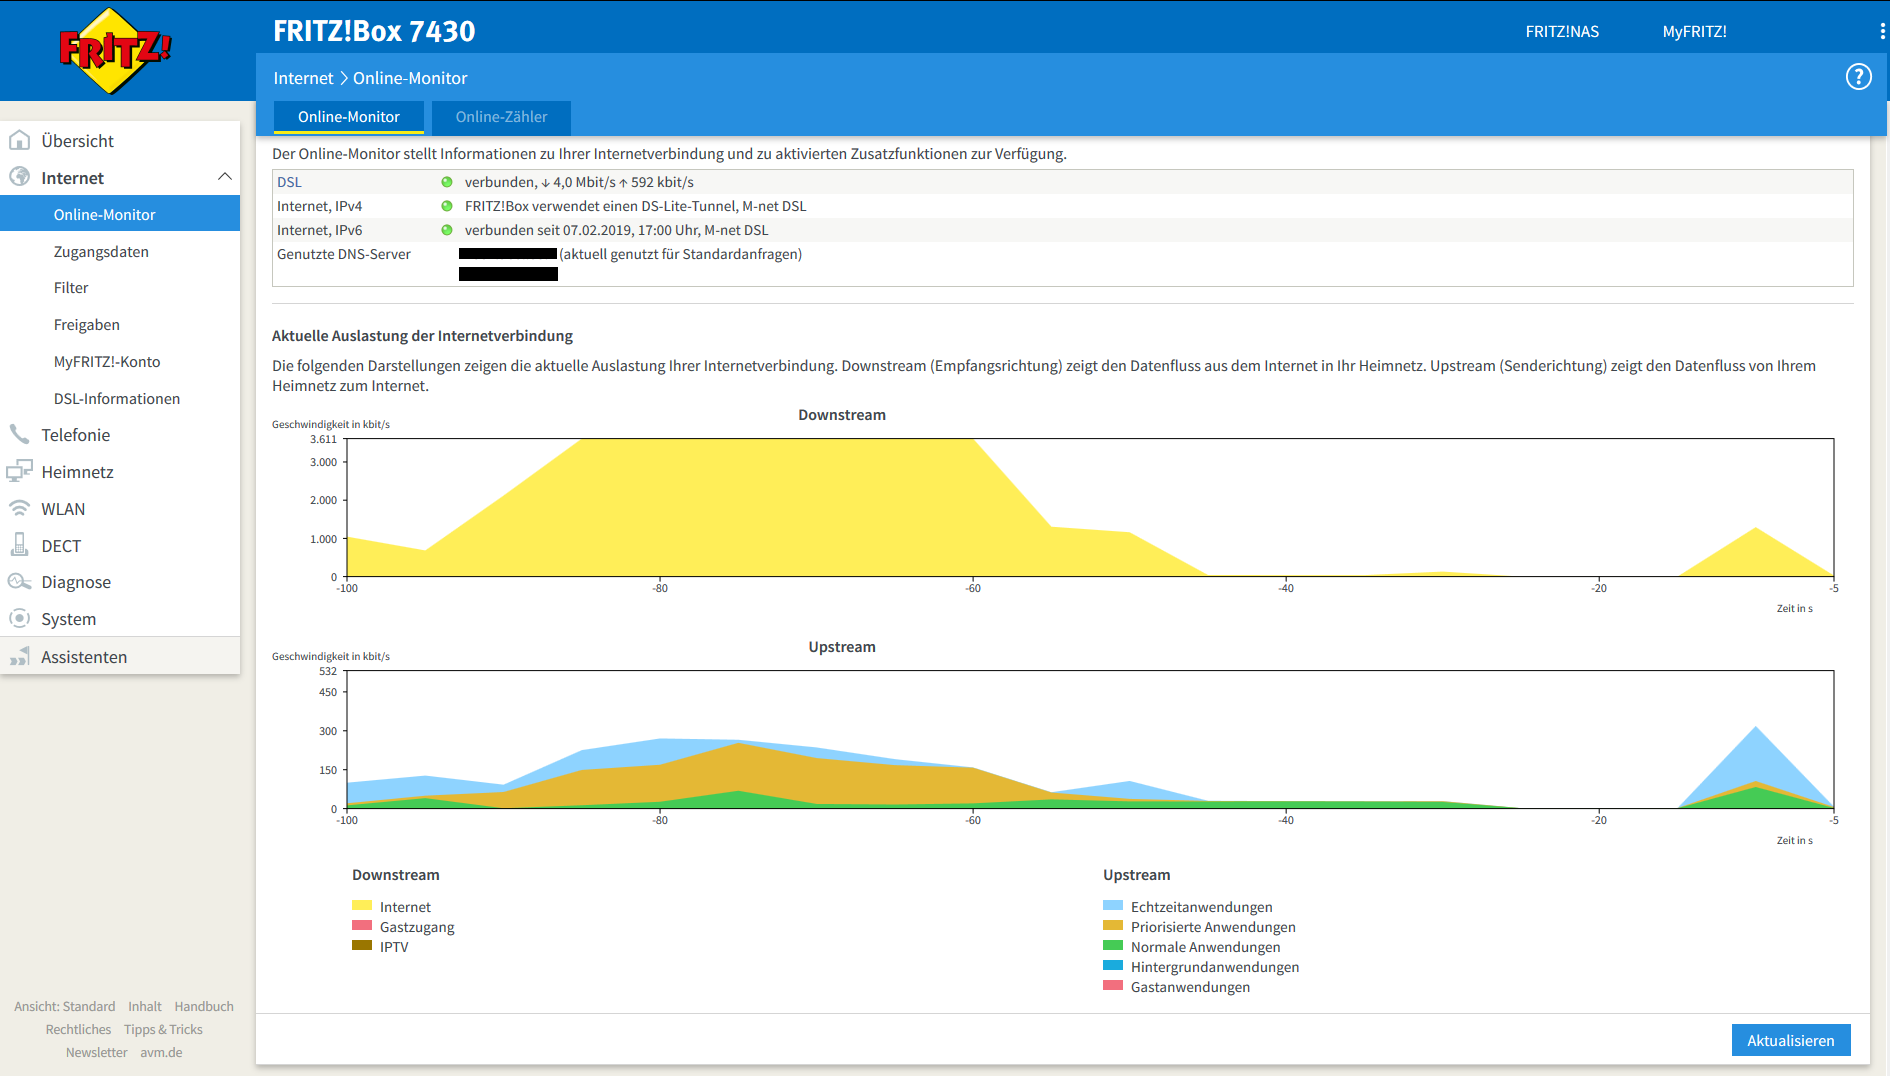Click the green DSL status indicator
This screenshot has height=1076, width=1890.
coord(447,182)
